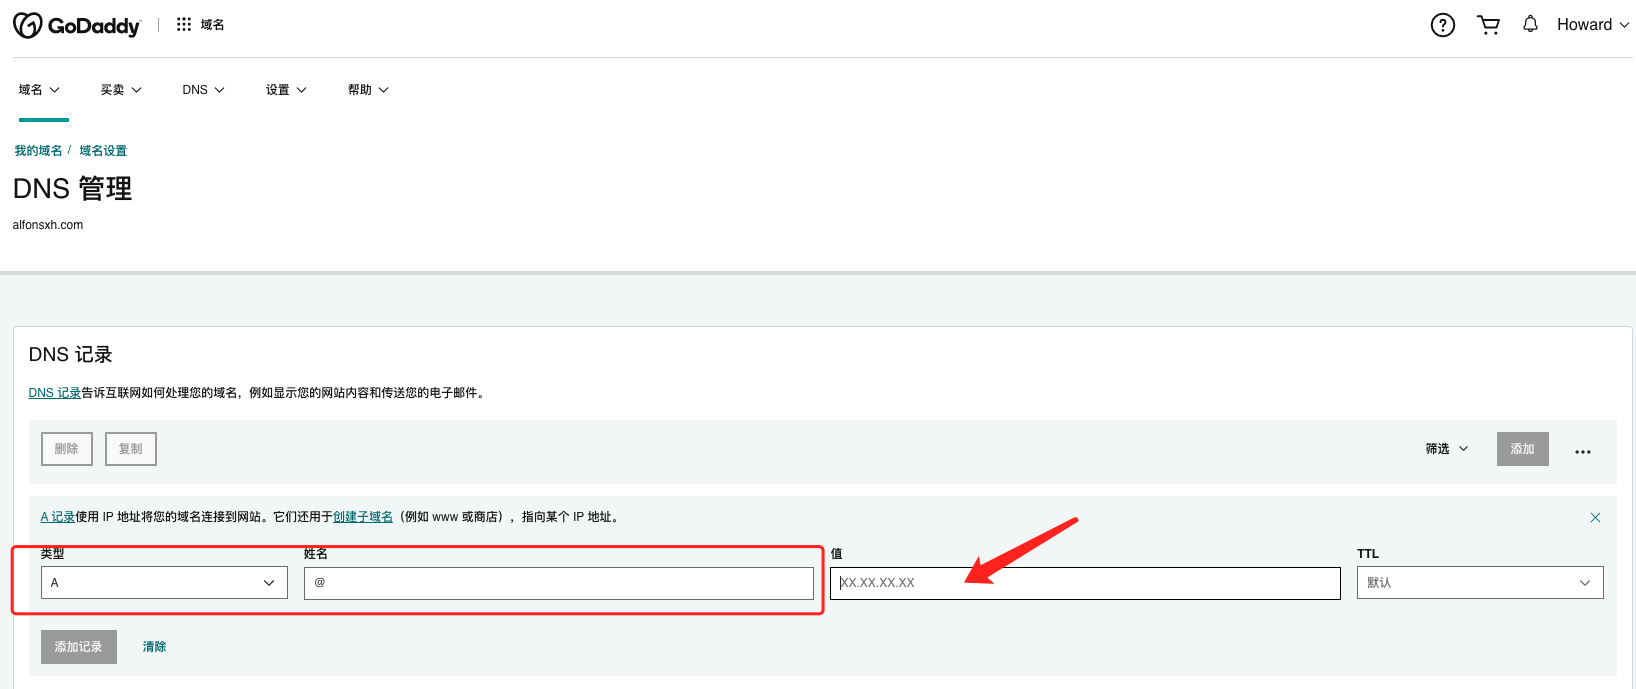
Task: Open the help question mark icon
Action: 1442,25
